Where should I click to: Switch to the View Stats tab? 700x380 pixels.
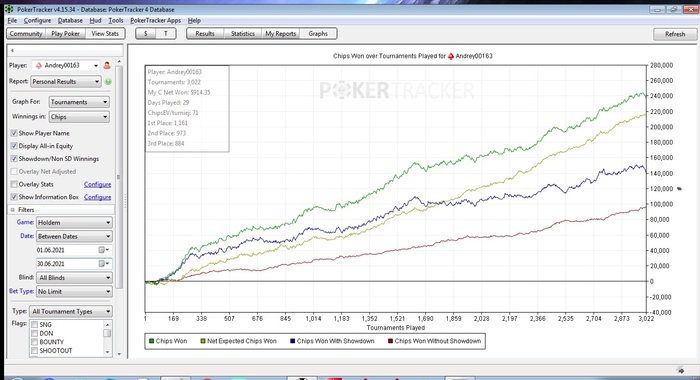coord(105,33)
